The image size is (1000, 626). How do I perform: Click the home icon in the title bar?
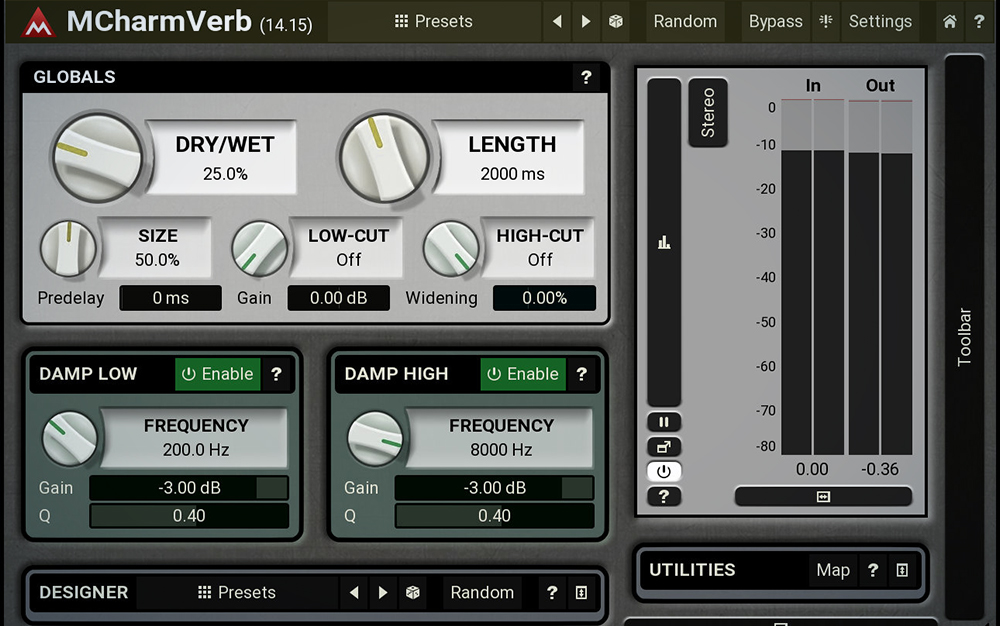tap(948, 21)
